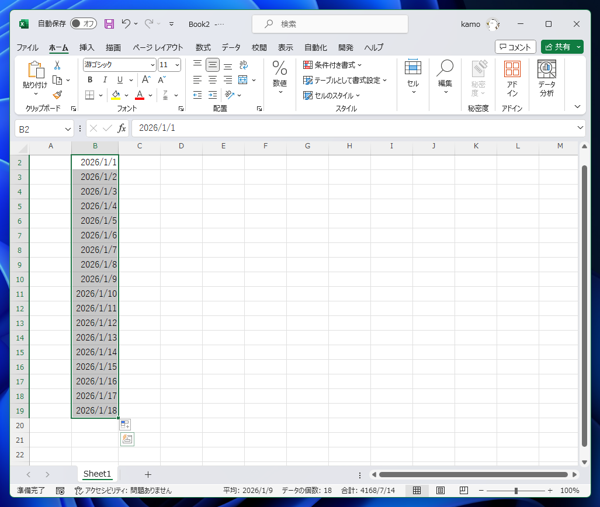Expand the Name Box dropdown
The image size is (600, 507).
click(68, 129)
